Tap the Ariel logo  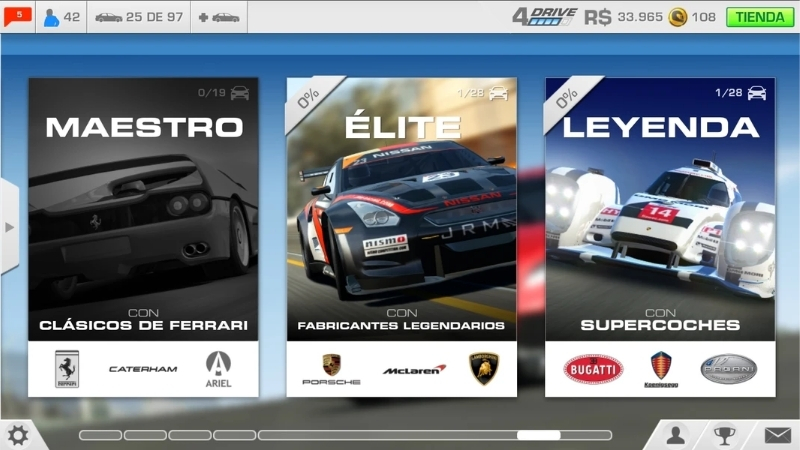[x=218, y=369]
